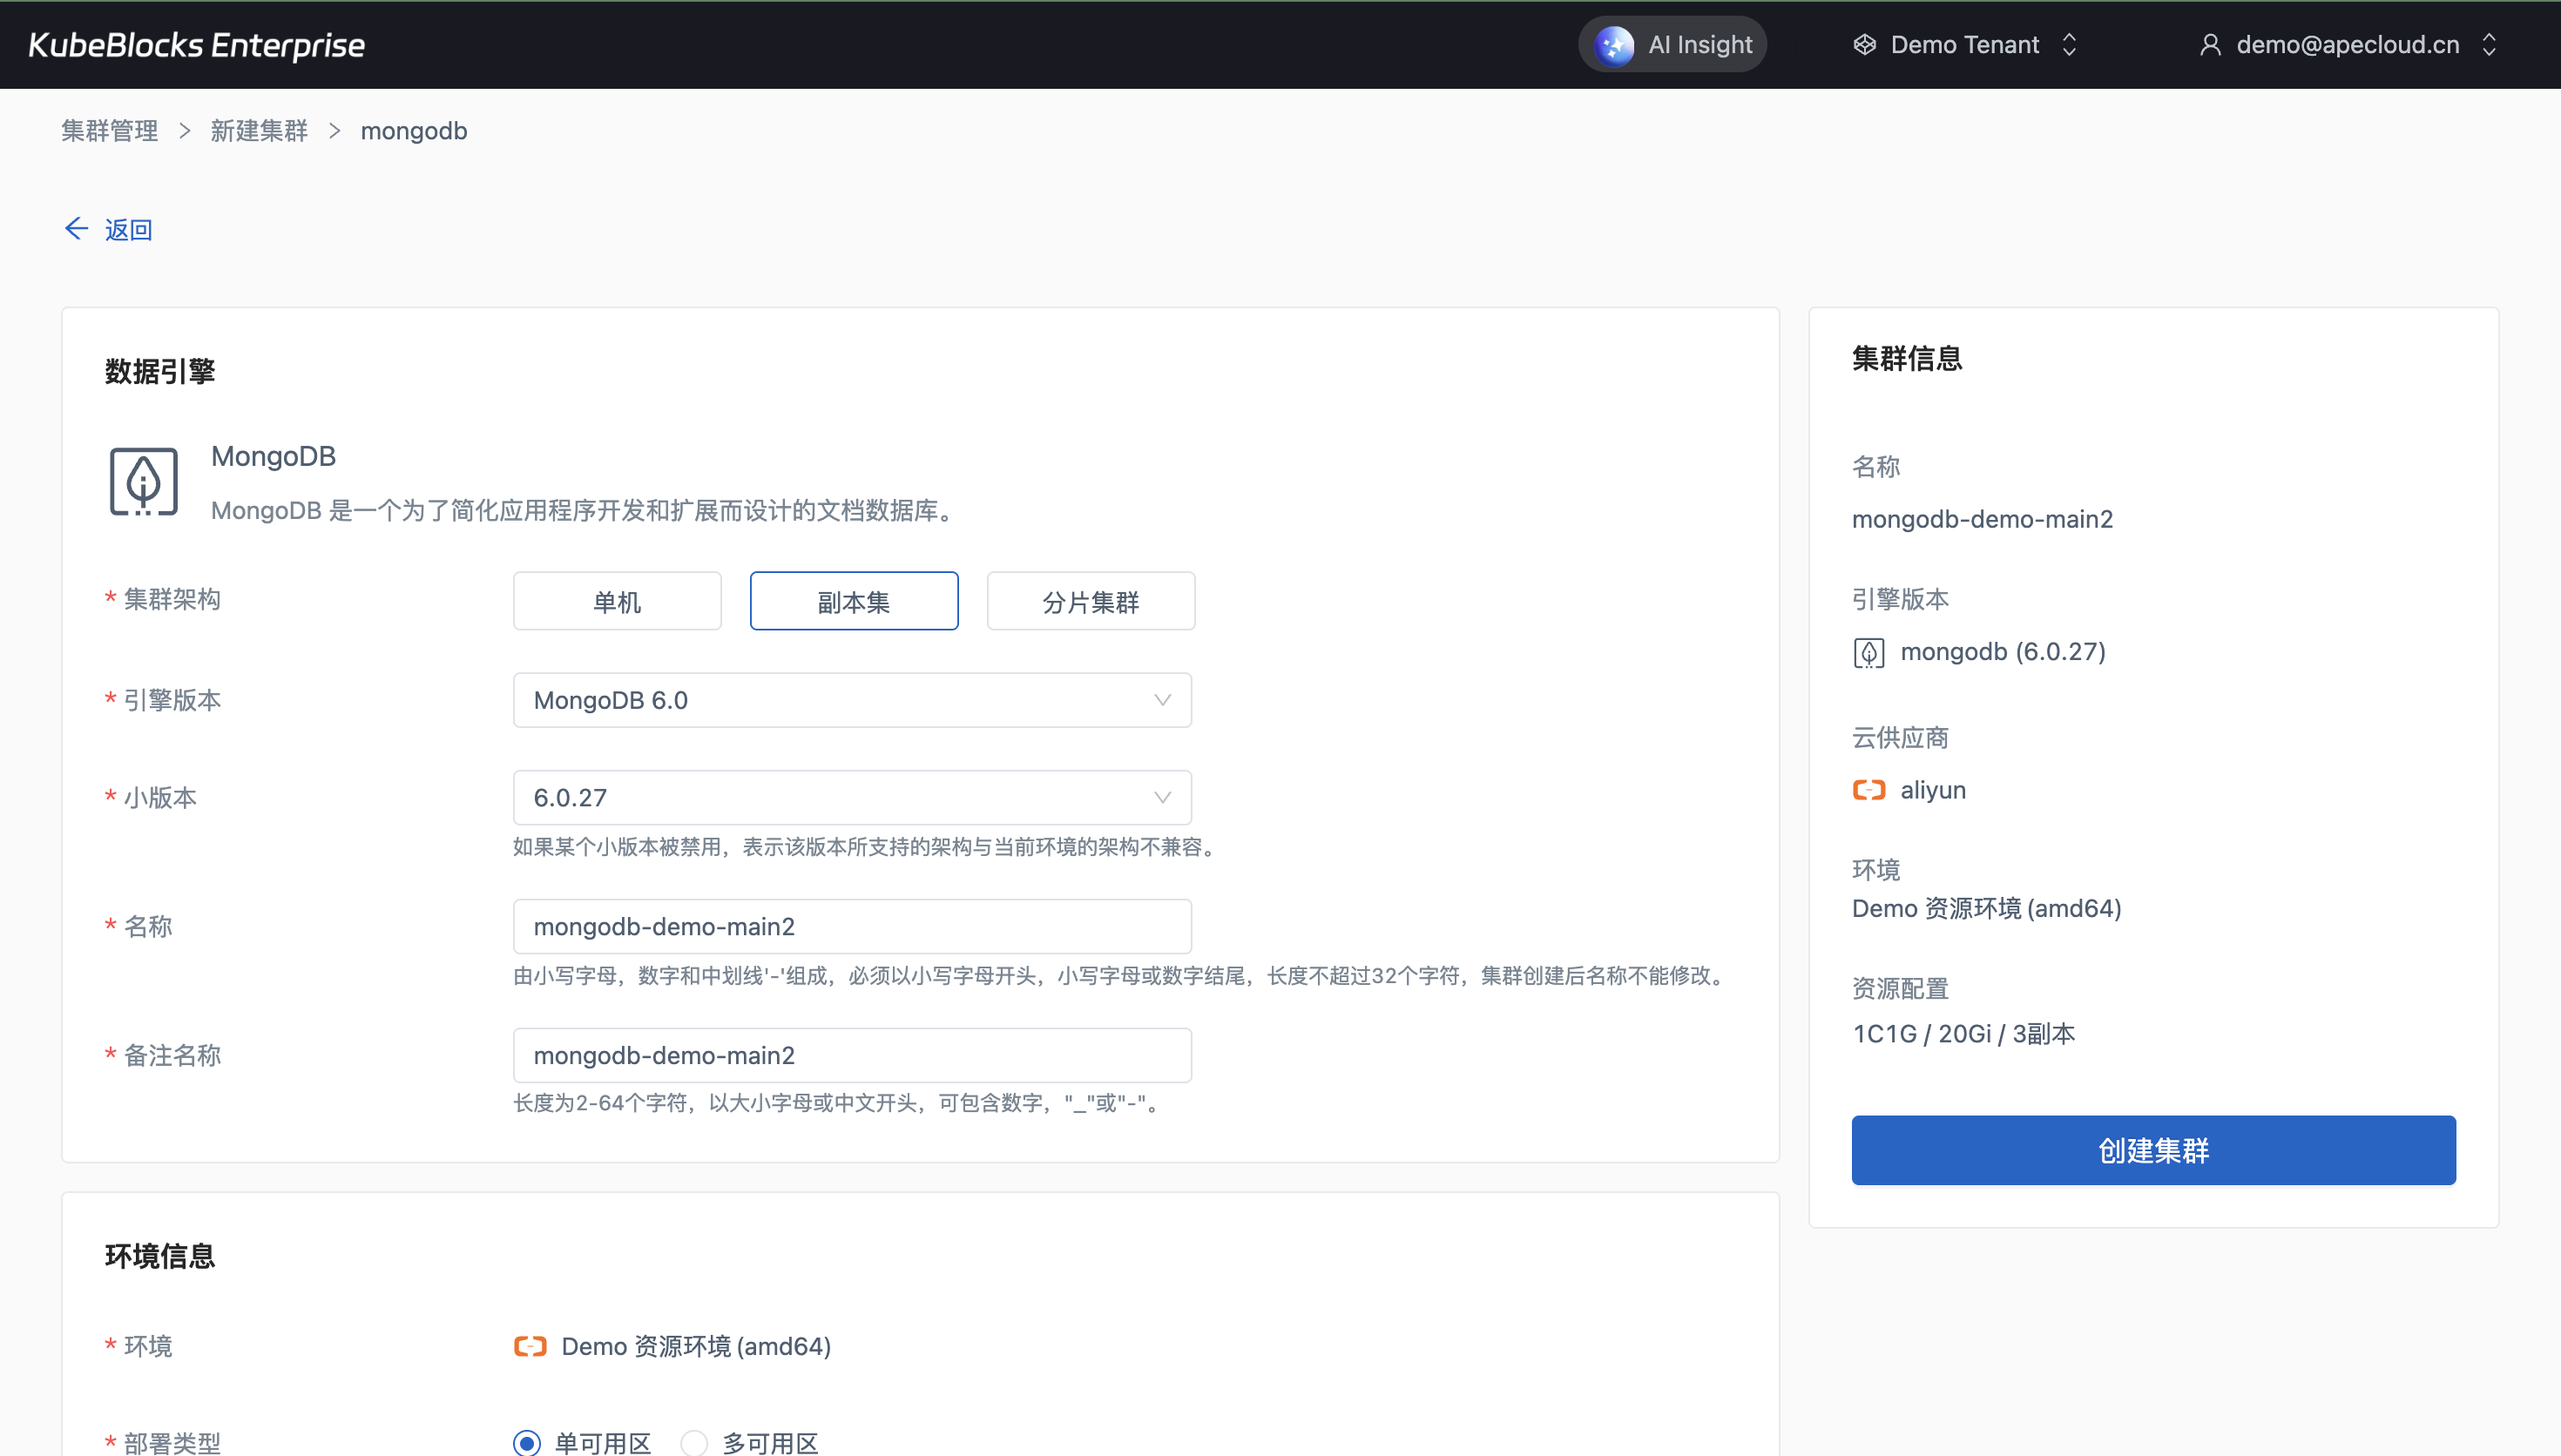Click the small mongodb icon beside 6.0.27
This screenshot has height=1456, width=2561.
[x=1868, y=653]
